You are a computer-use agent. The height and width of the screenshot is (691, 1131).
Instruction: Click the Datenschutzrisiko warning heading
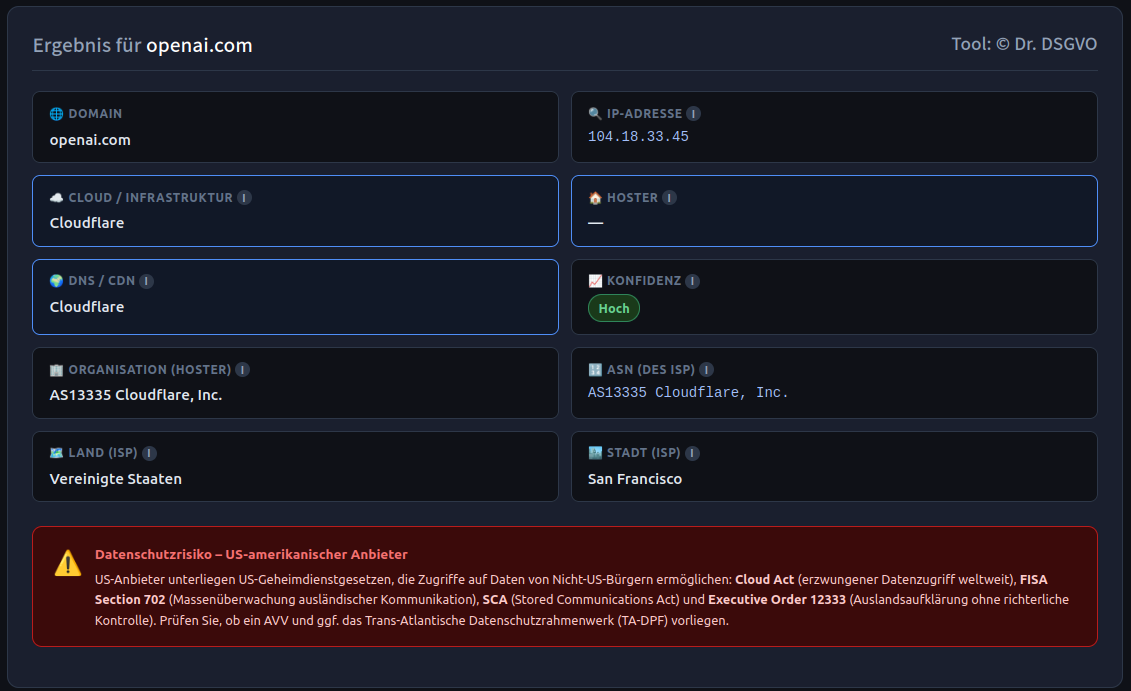(251, 554)
